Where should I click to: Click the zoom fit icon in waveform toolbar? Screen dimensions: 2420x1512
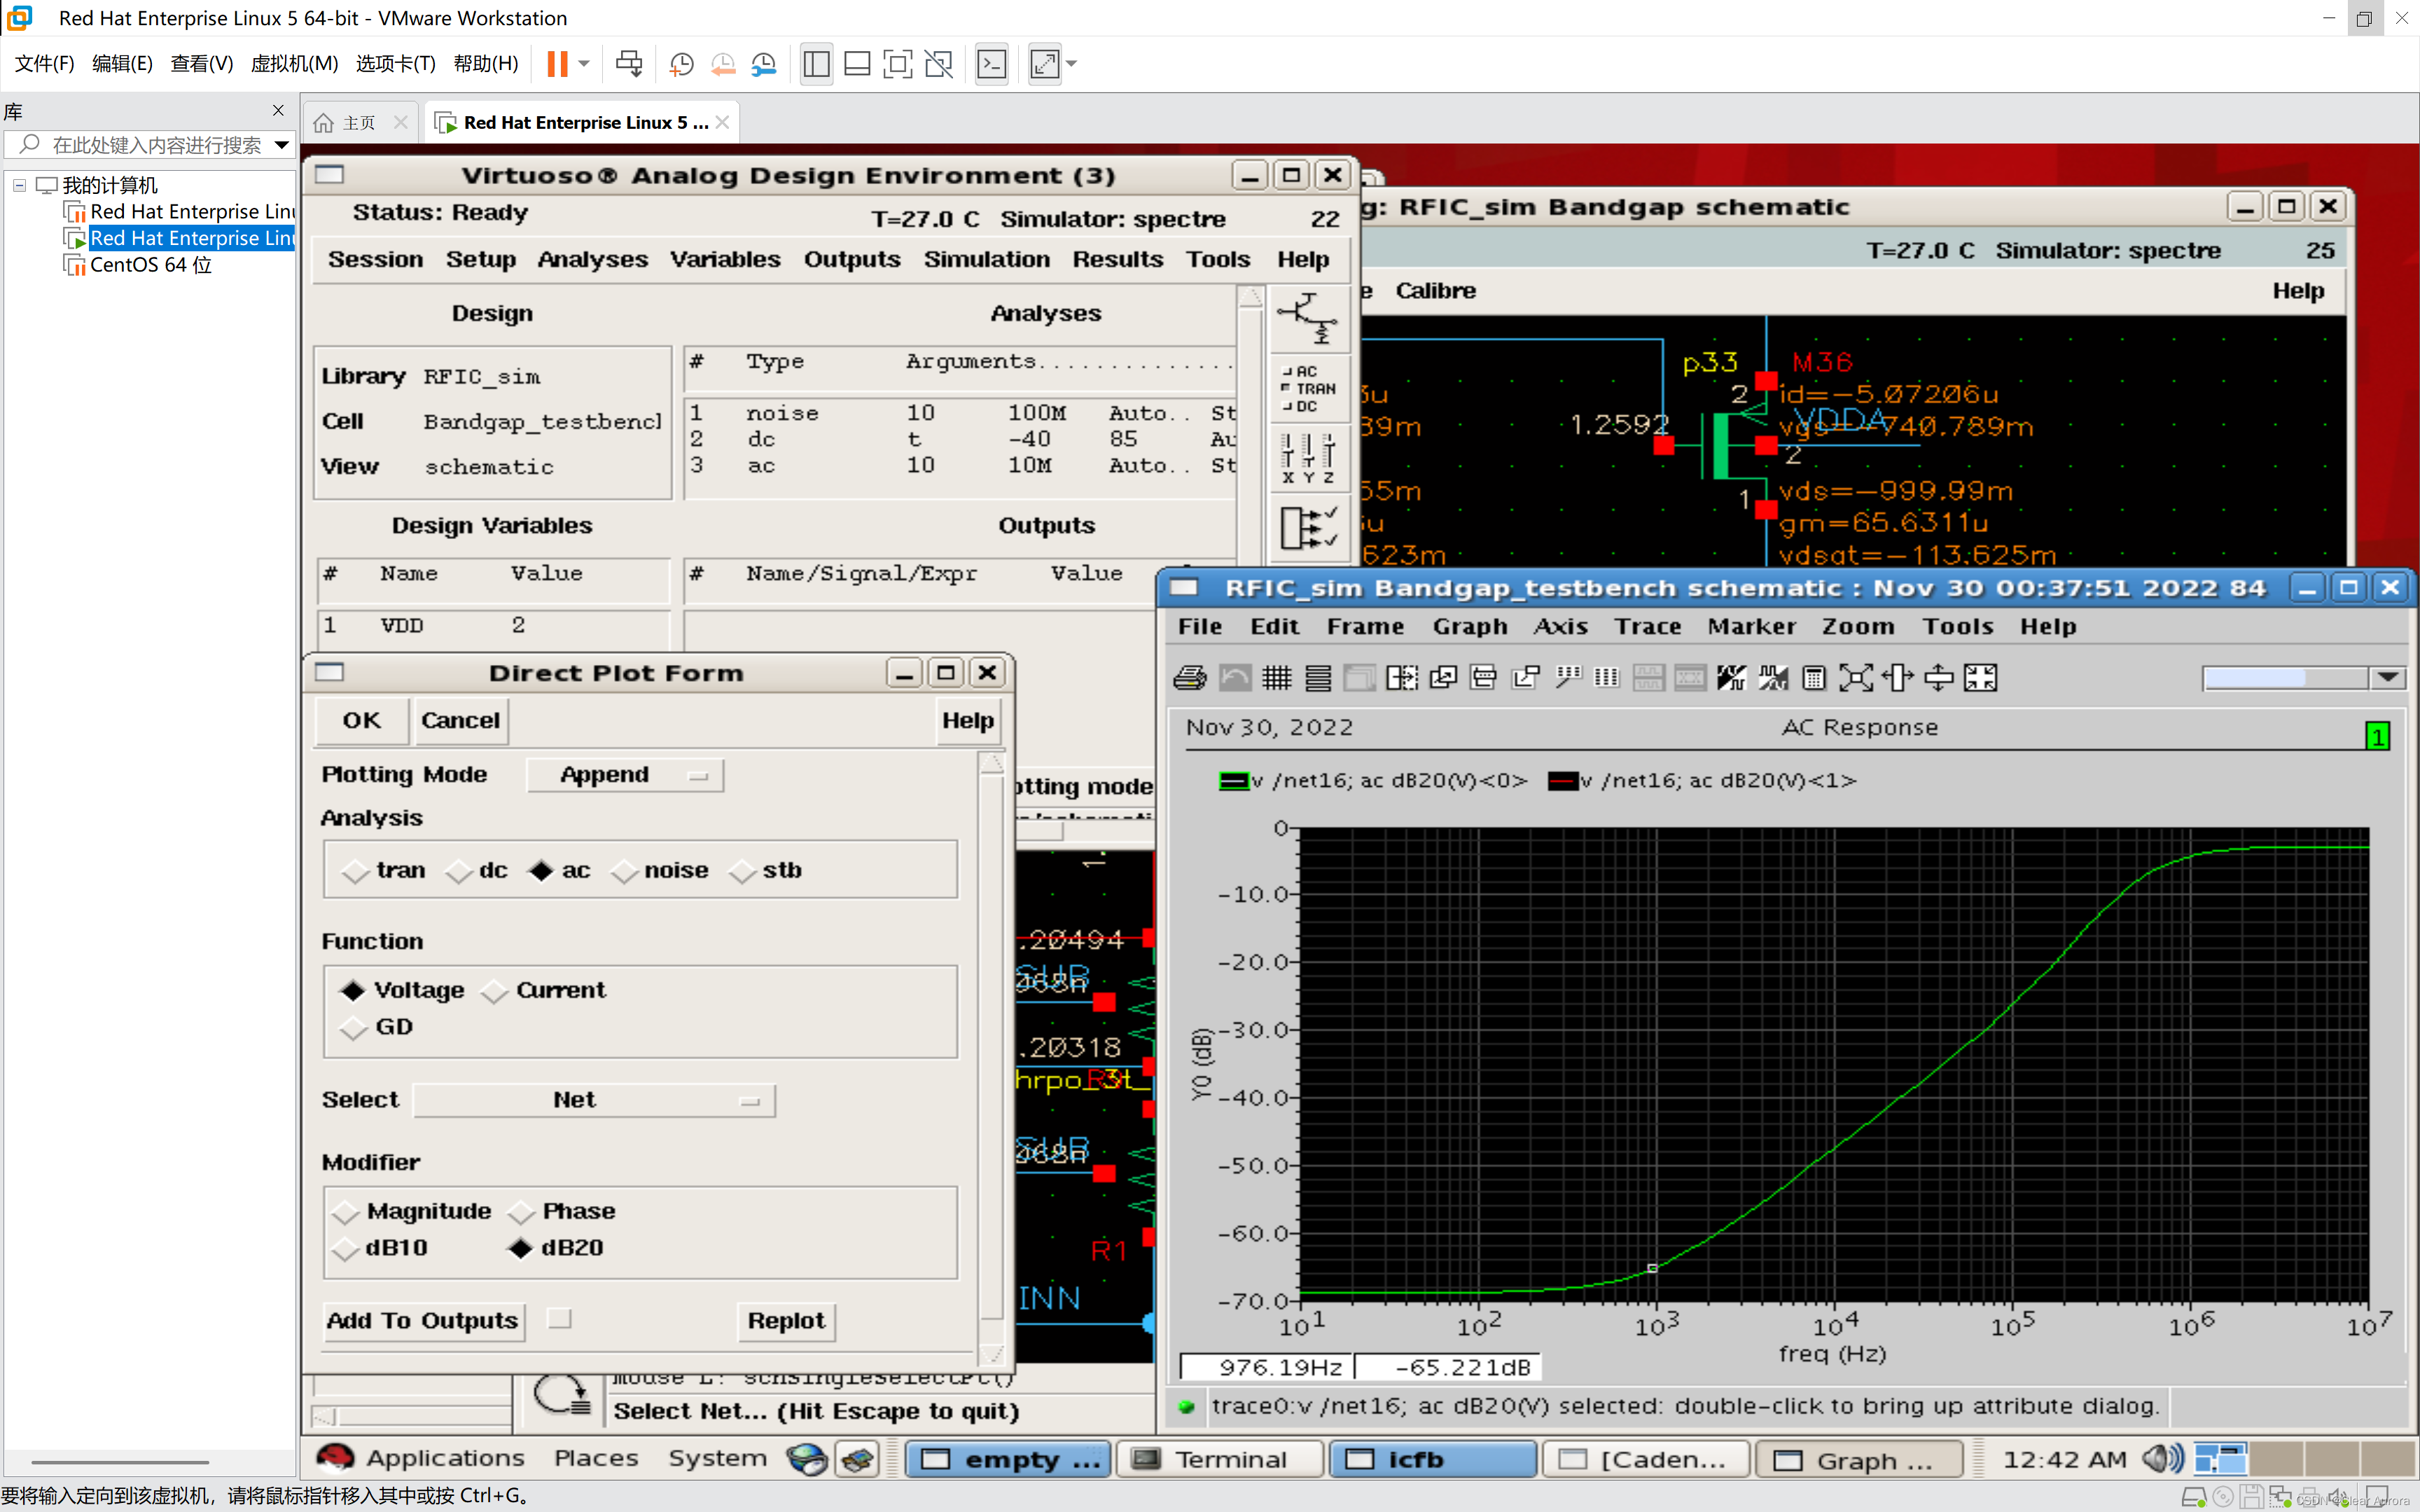point(1856,678)
